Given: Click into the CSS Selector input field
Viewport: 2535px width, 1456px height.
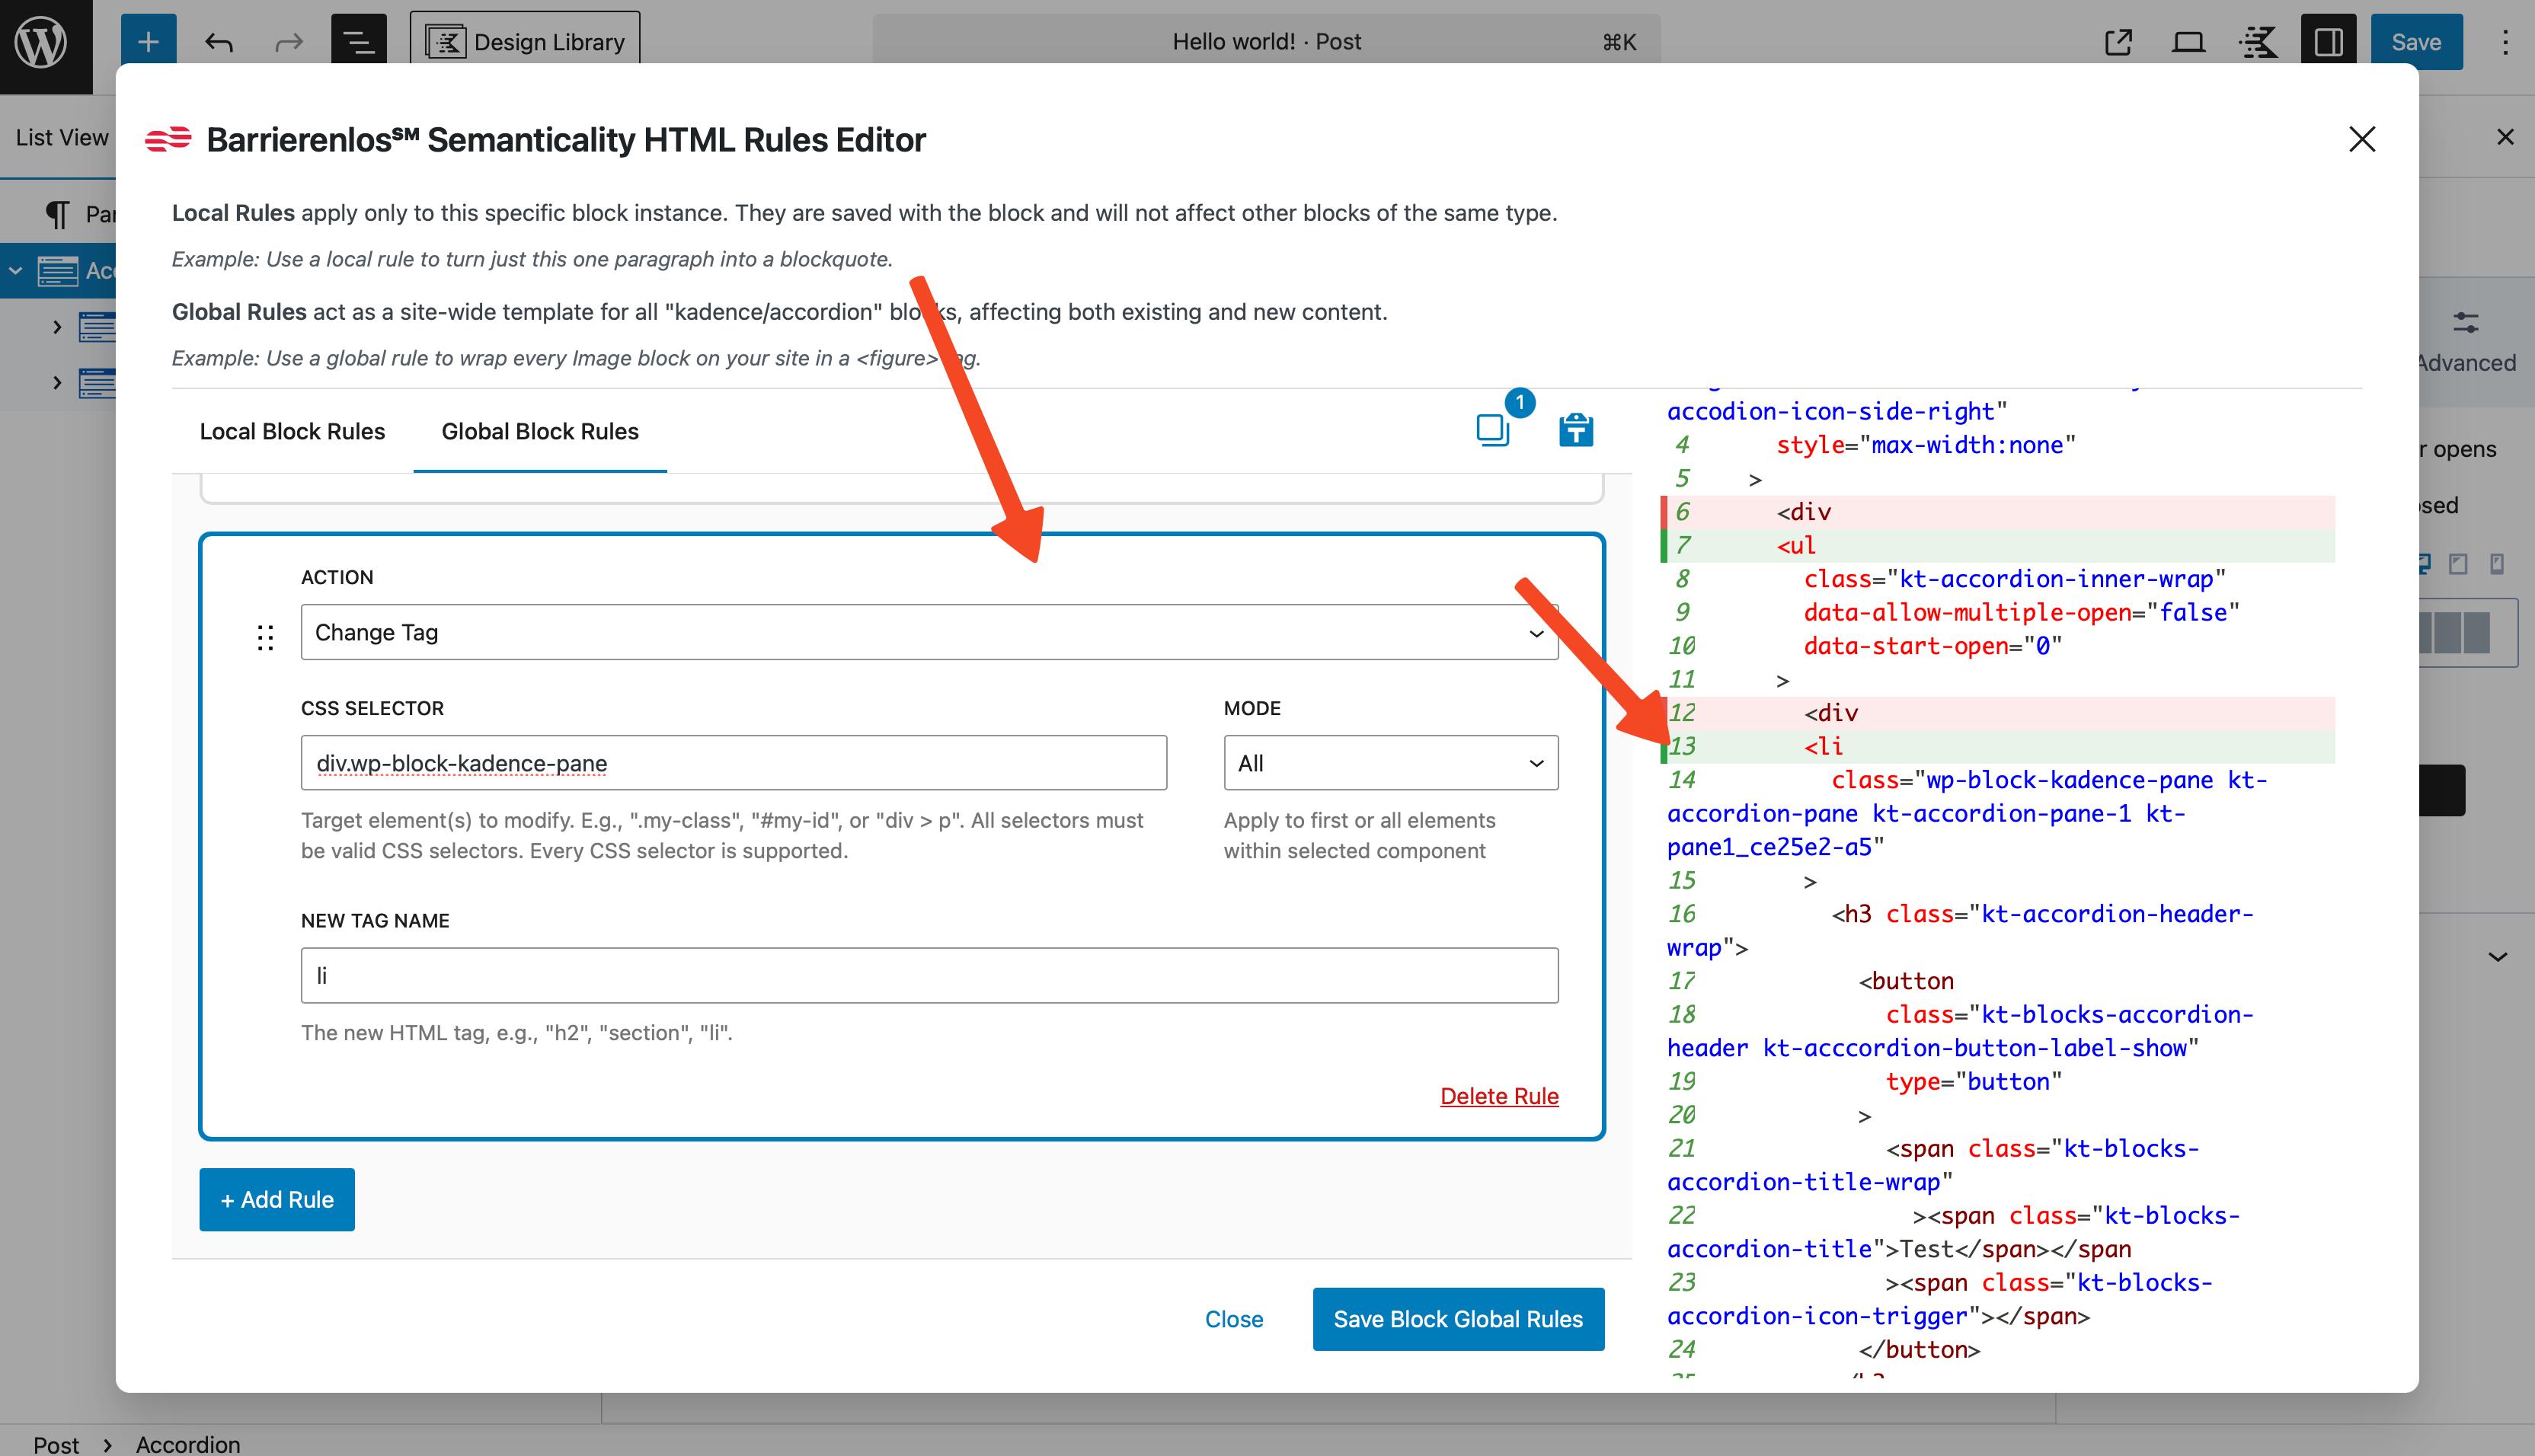Looking at the screenshot, I should click(x=733, y=763).
